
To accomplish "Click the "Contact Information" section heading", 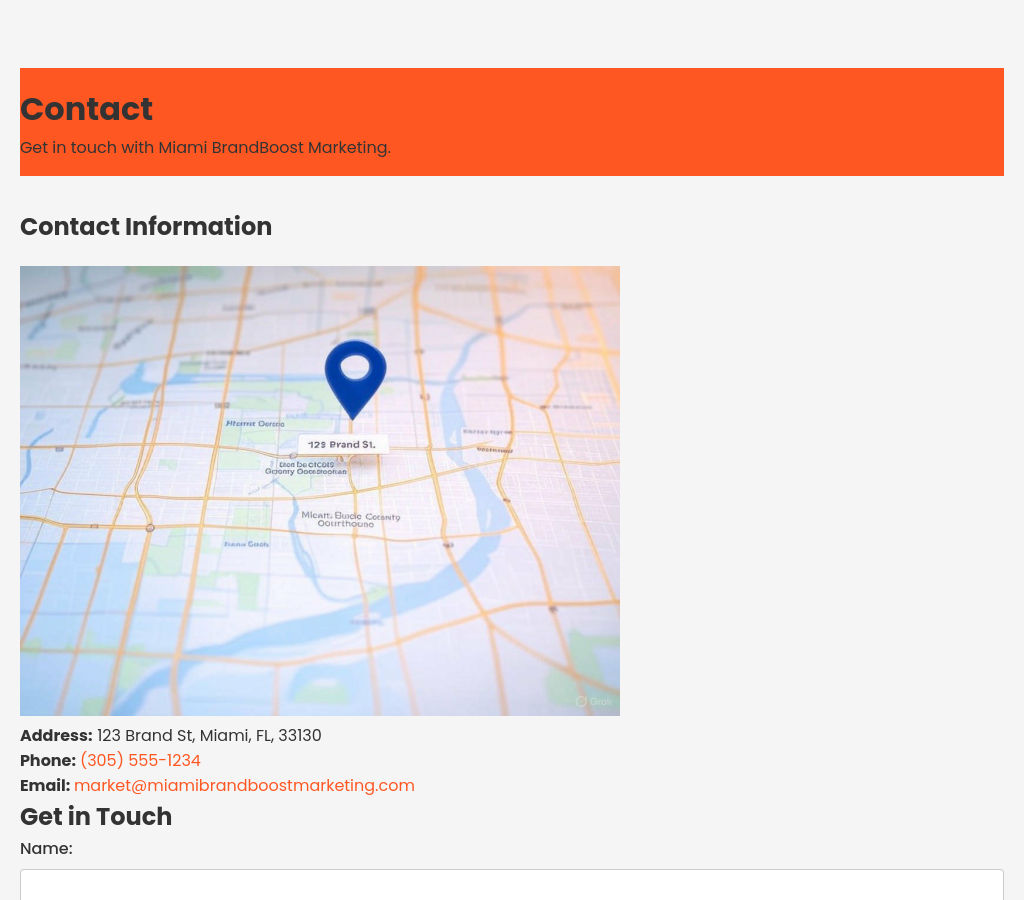I will [x=146, y=227].
